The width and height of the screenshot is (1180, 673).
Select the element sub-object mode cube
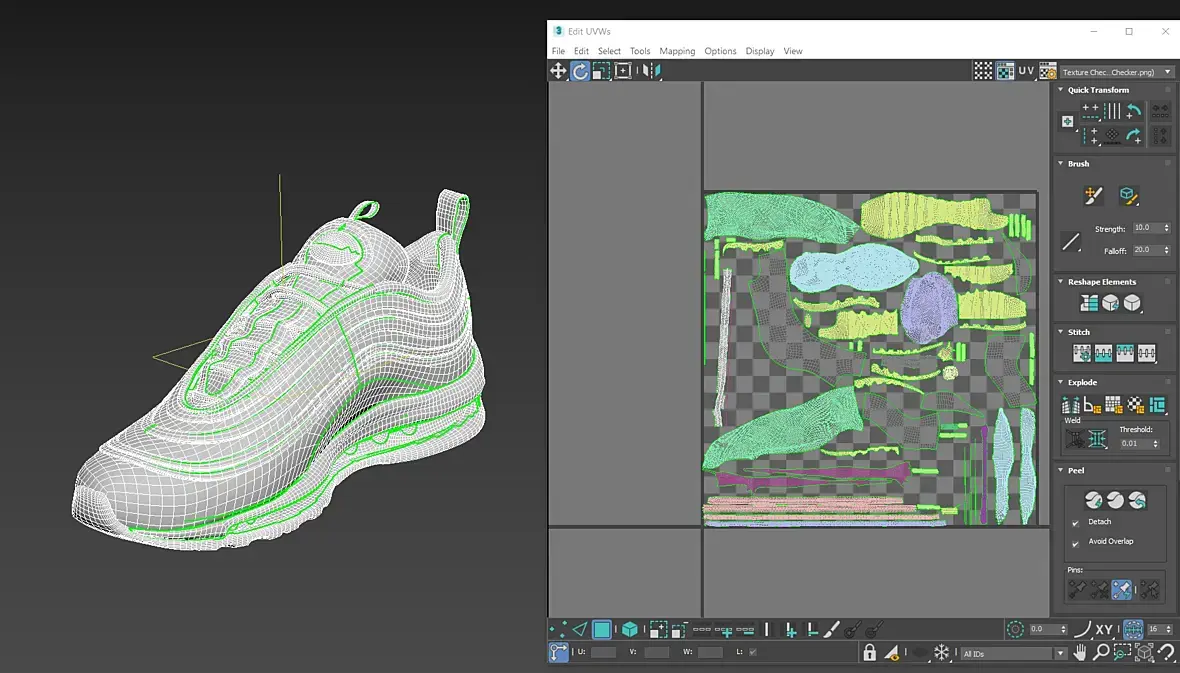(x=630, y=629)
